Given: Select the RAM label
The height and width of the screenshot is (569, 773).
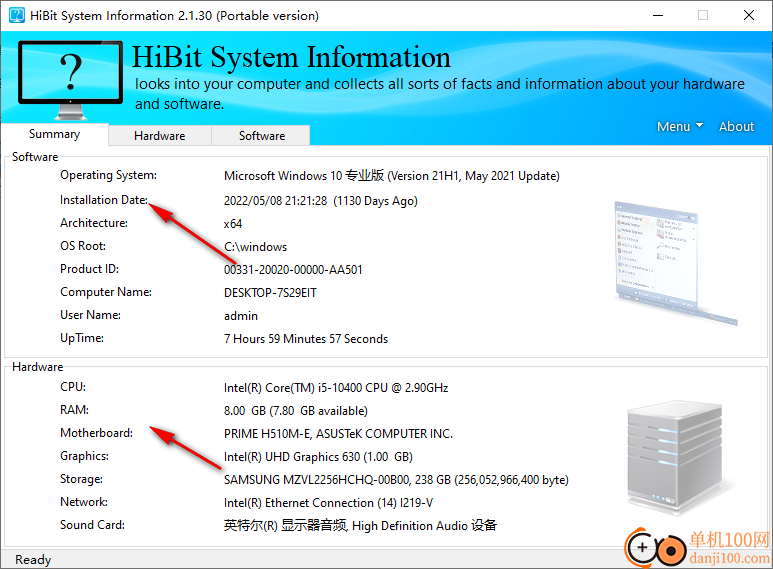Looking at the screenshot, I should click(x=74, y=410).
